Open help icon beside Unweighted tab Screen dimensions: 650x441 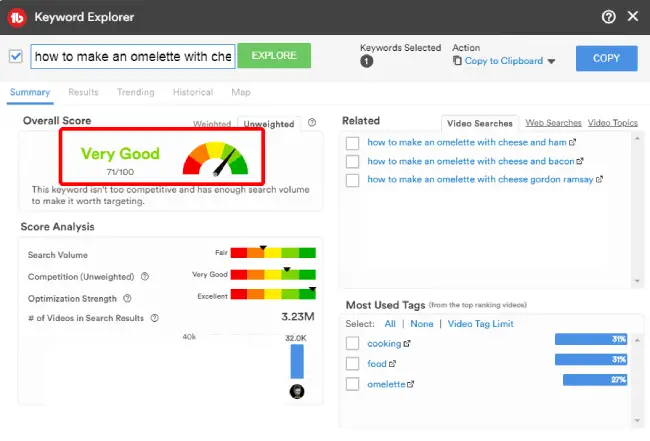coord(312,123)
